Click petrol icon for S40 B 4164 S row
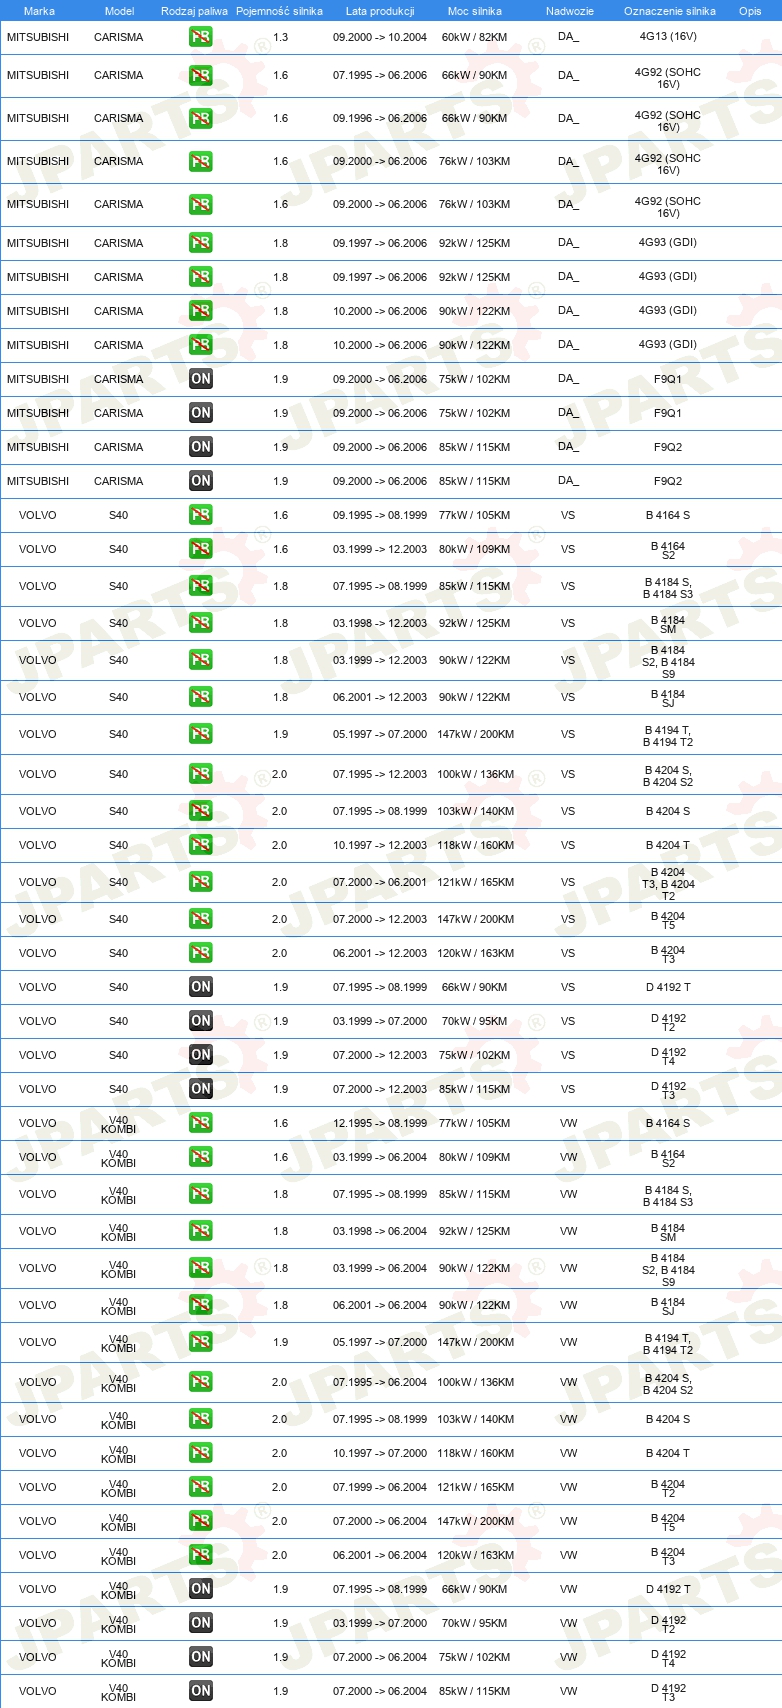The height and width of the screenshot is (1708, 782). coord(201,515)
